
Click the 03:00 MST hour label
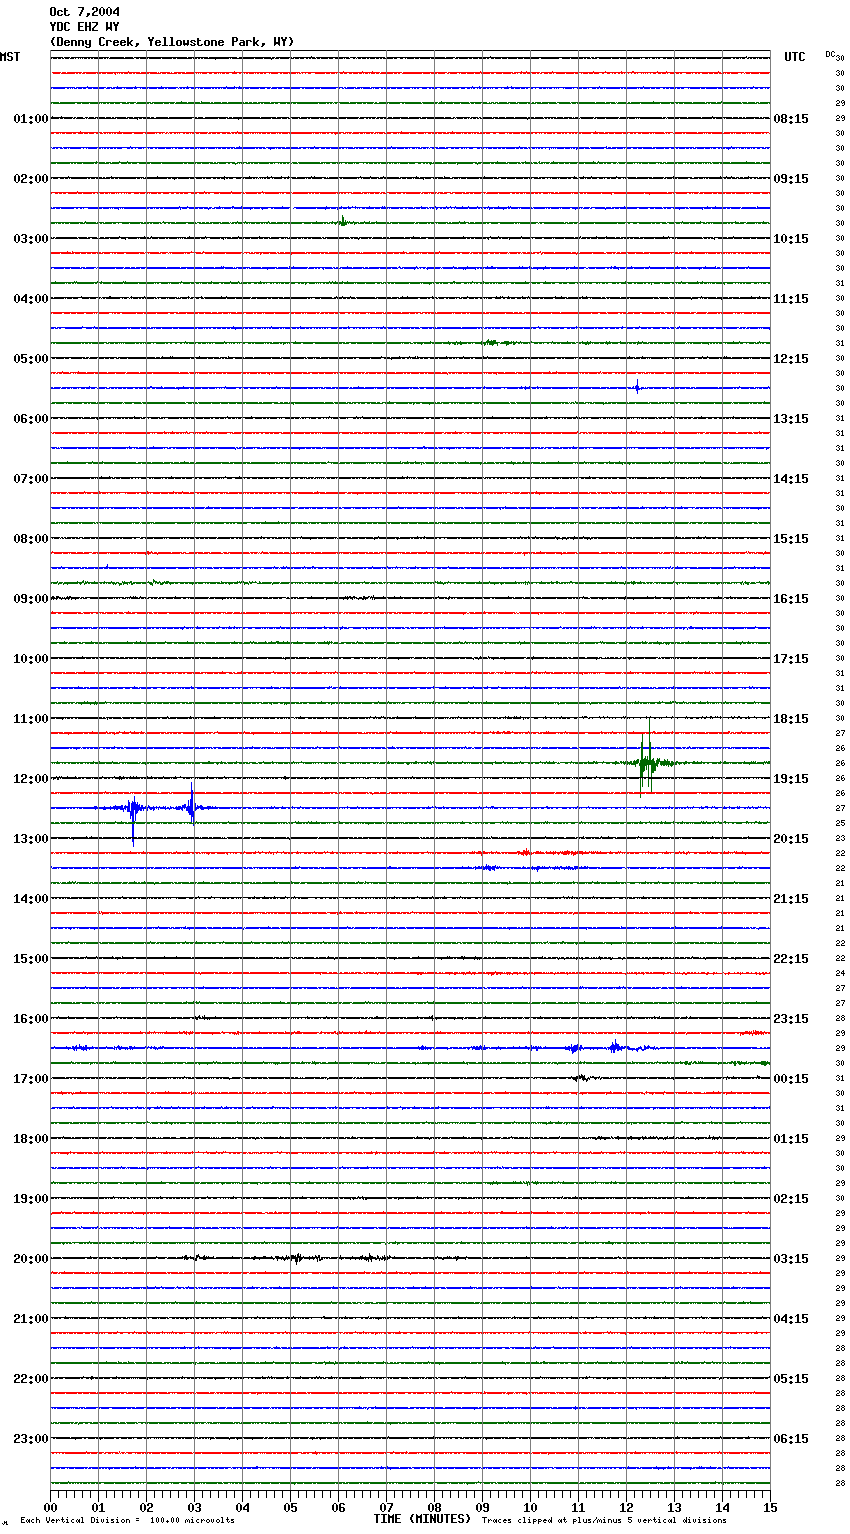[x=31, y=239]
